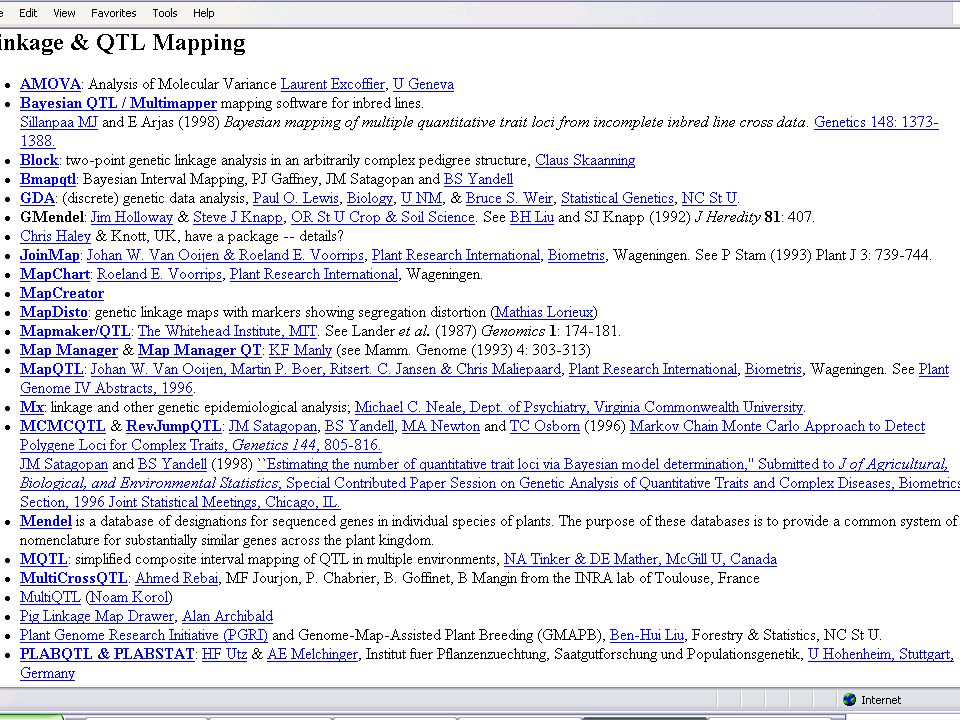Open the Block software link

coord(39,160)
